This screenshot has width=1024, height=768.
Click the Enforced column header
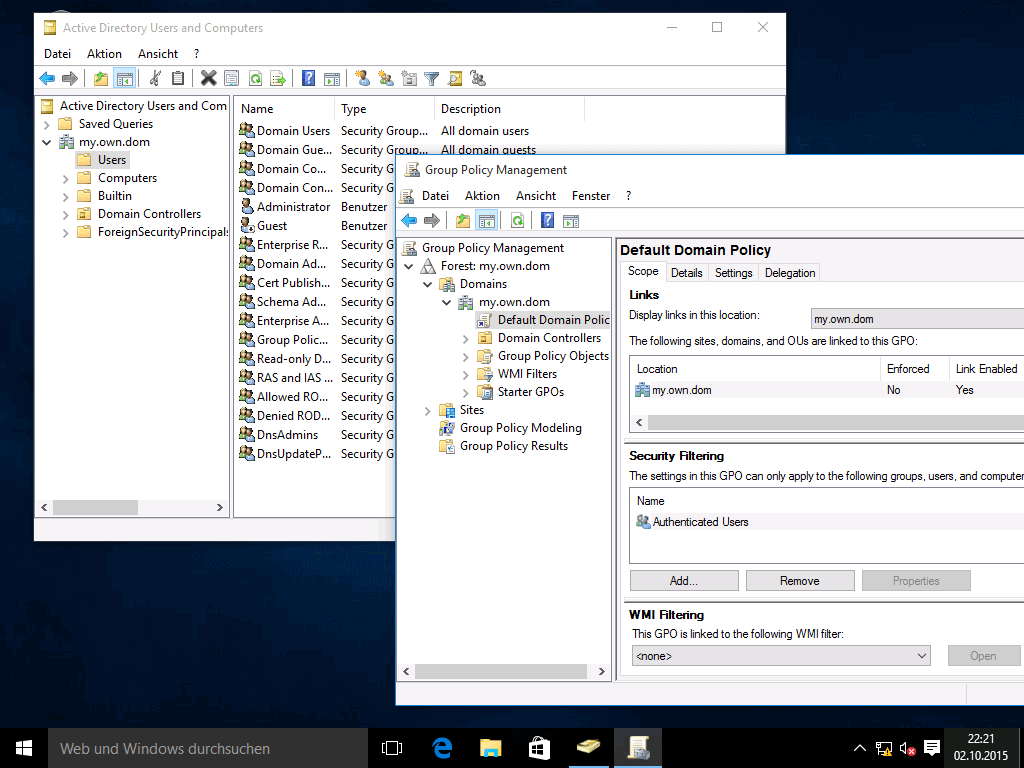(914, 369)
